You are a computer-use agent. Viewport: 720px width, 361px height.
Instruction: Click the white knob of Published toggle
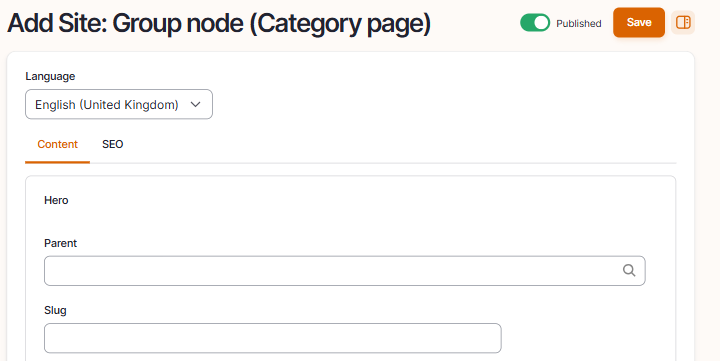click(x=541, y=23)
